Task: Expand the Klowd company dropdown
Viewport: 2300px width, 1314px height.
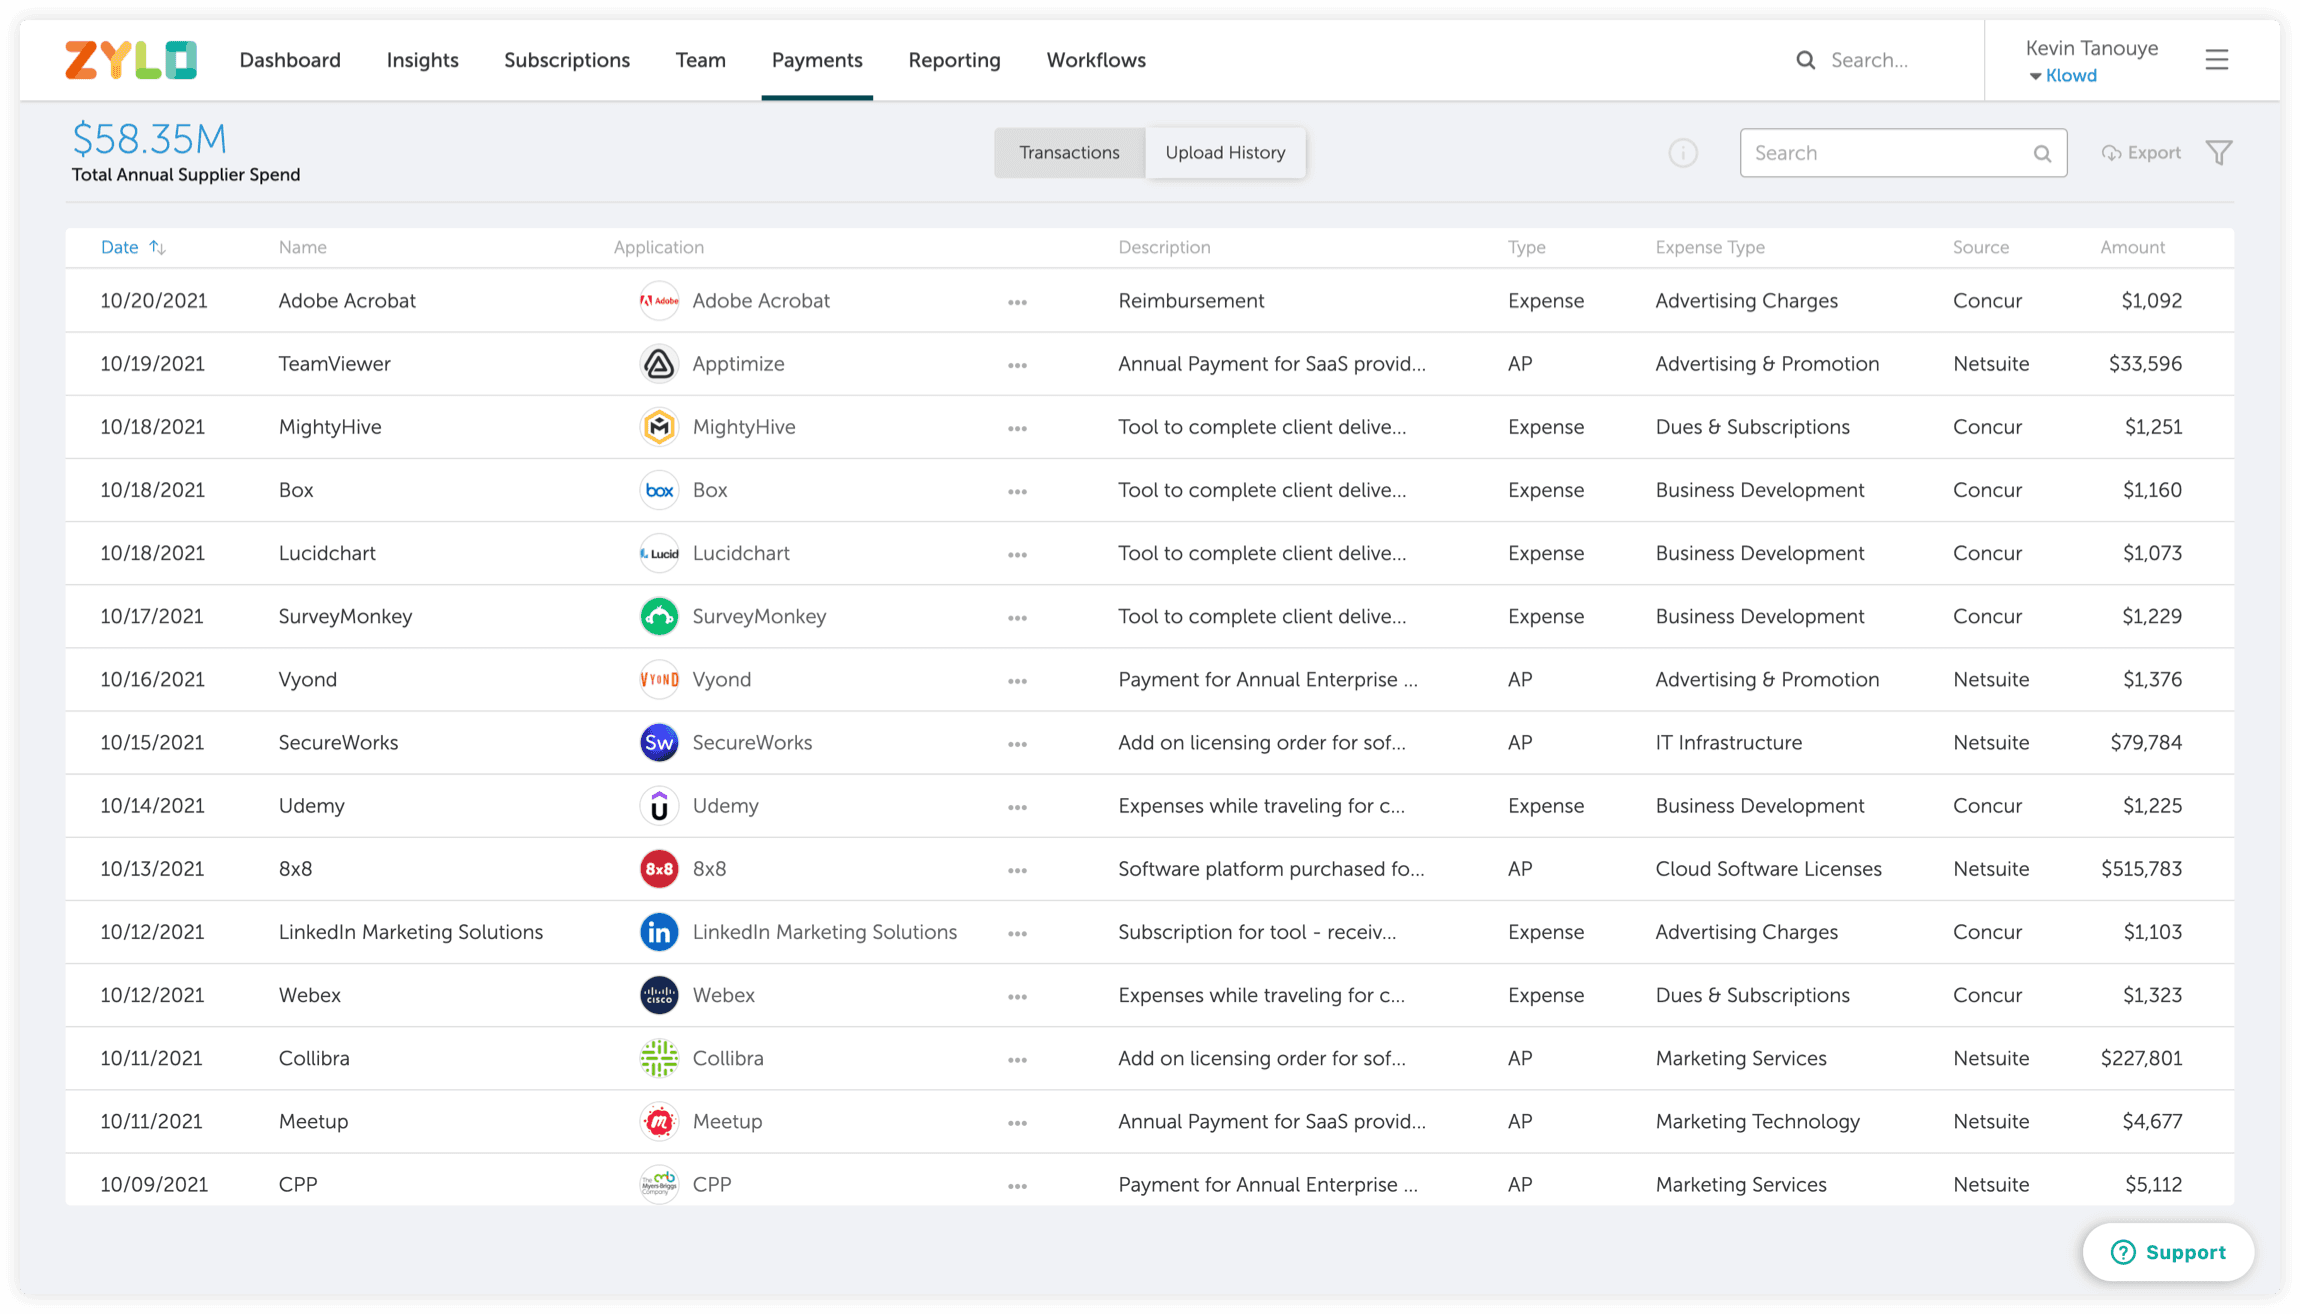Action: [x=2062, y=76]
